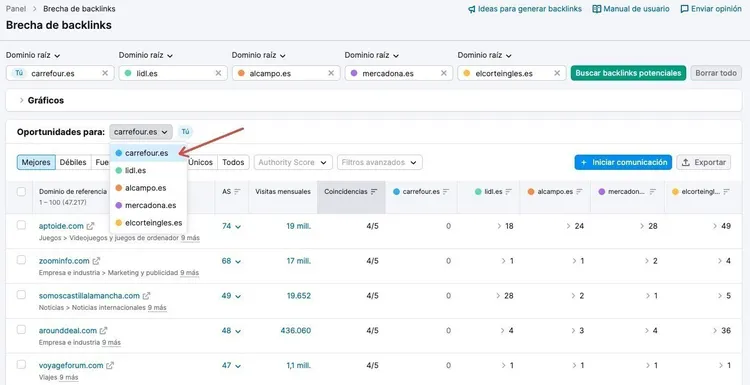Remove alcampo.es domain with its X icon
750x385 pixels.
pyautogui.click(x=331, y=73)
